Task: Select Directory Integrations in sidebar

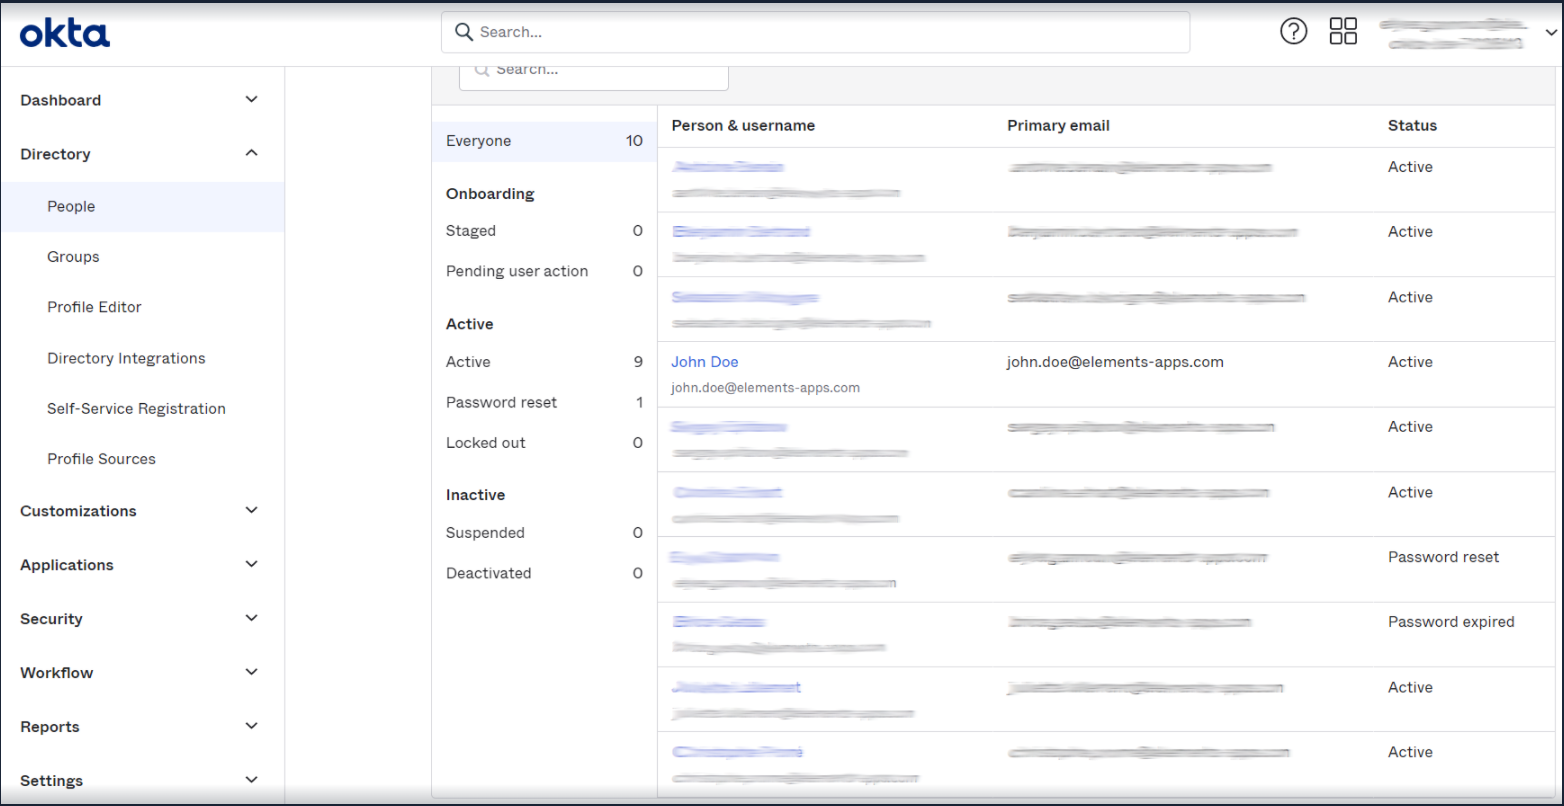Action: coord(126,358)
